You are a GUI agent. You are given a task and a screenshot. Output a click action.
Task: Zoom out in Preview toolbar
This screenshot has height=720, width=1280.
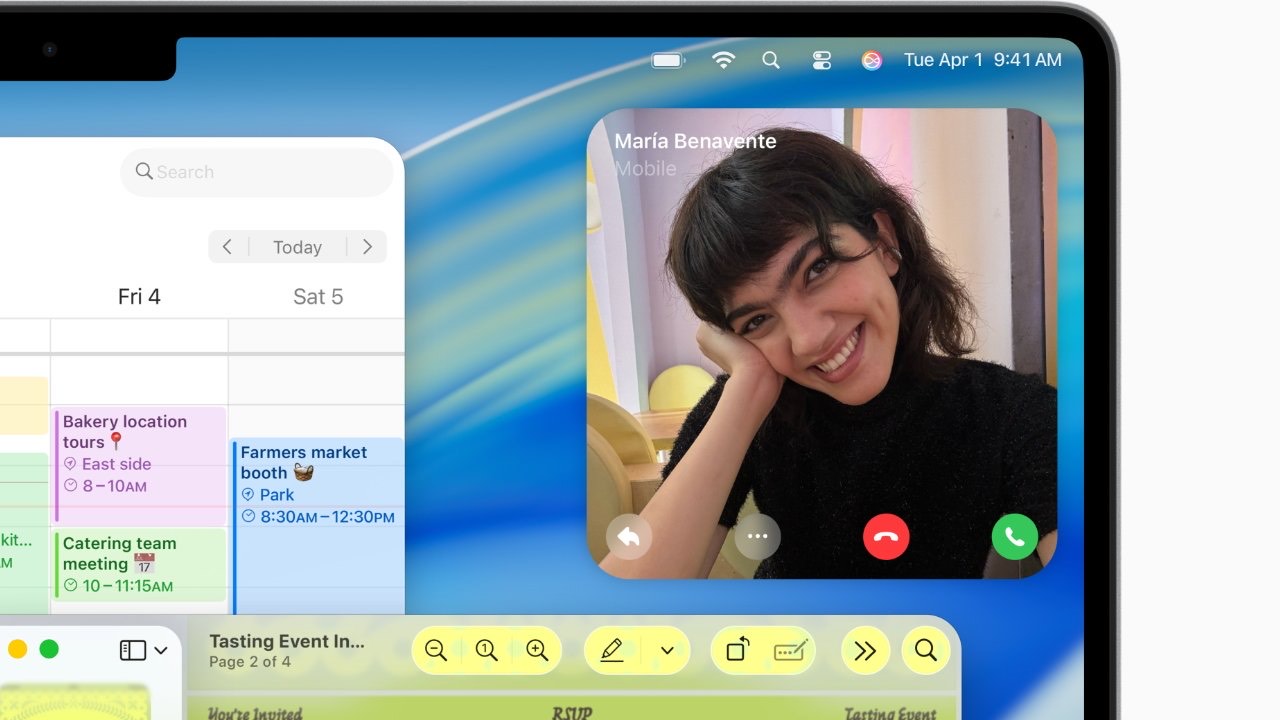click(x=436, y=651)
